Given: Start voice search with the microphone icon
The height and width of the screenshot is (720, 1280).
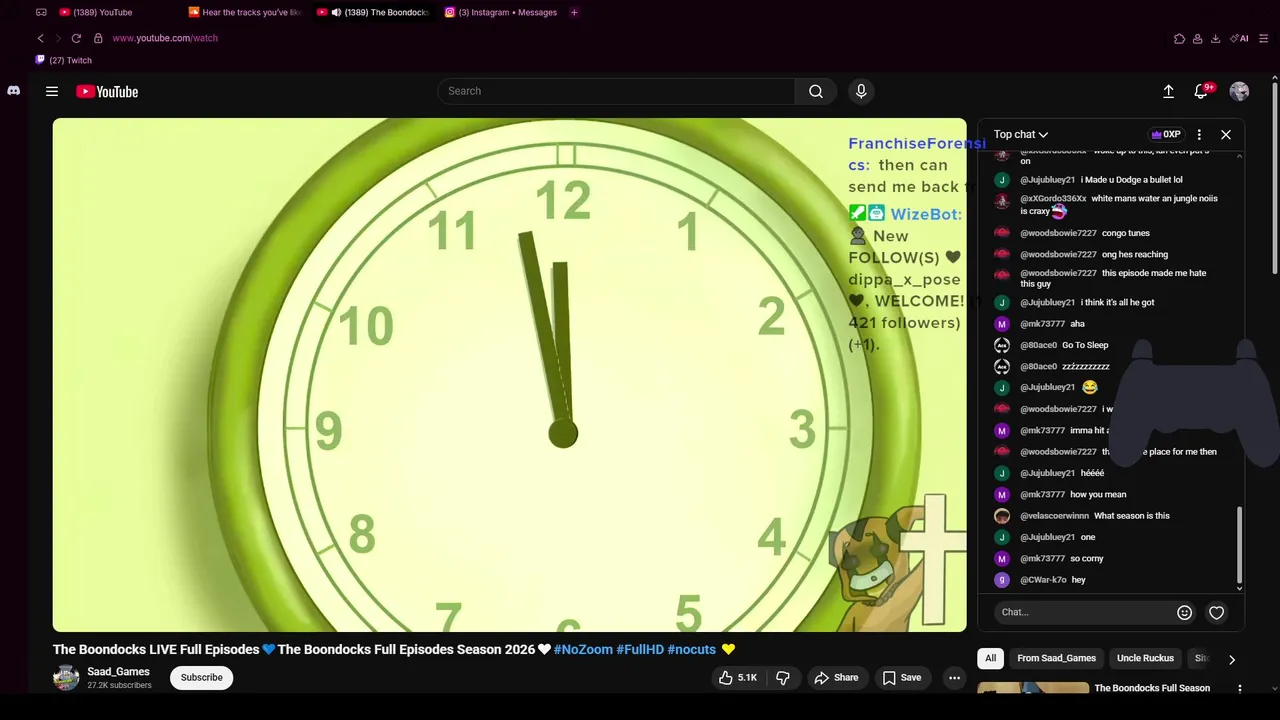Looking at the screenshot, I should [861, 91].
